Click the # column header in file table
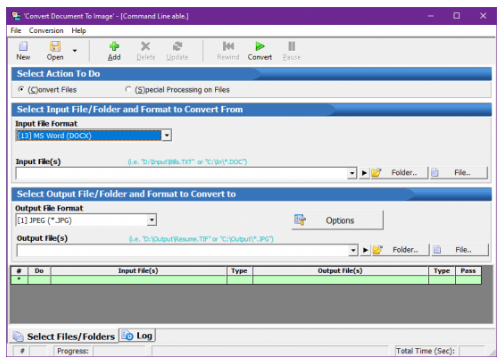503x363 pixels. [x=19, y=271]
